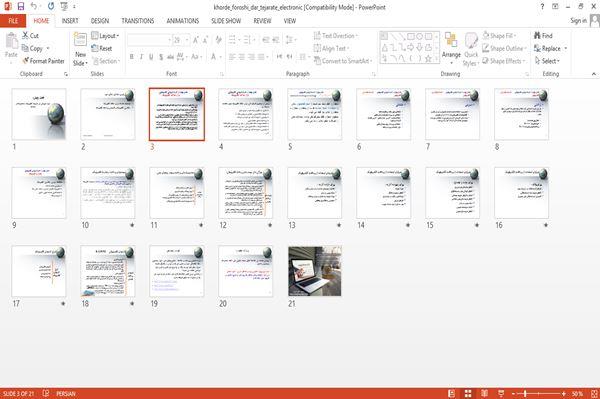Switch to Slide Sorter view in status bar
The height and width of the screenshot is (399, 600).
point(468,394)
